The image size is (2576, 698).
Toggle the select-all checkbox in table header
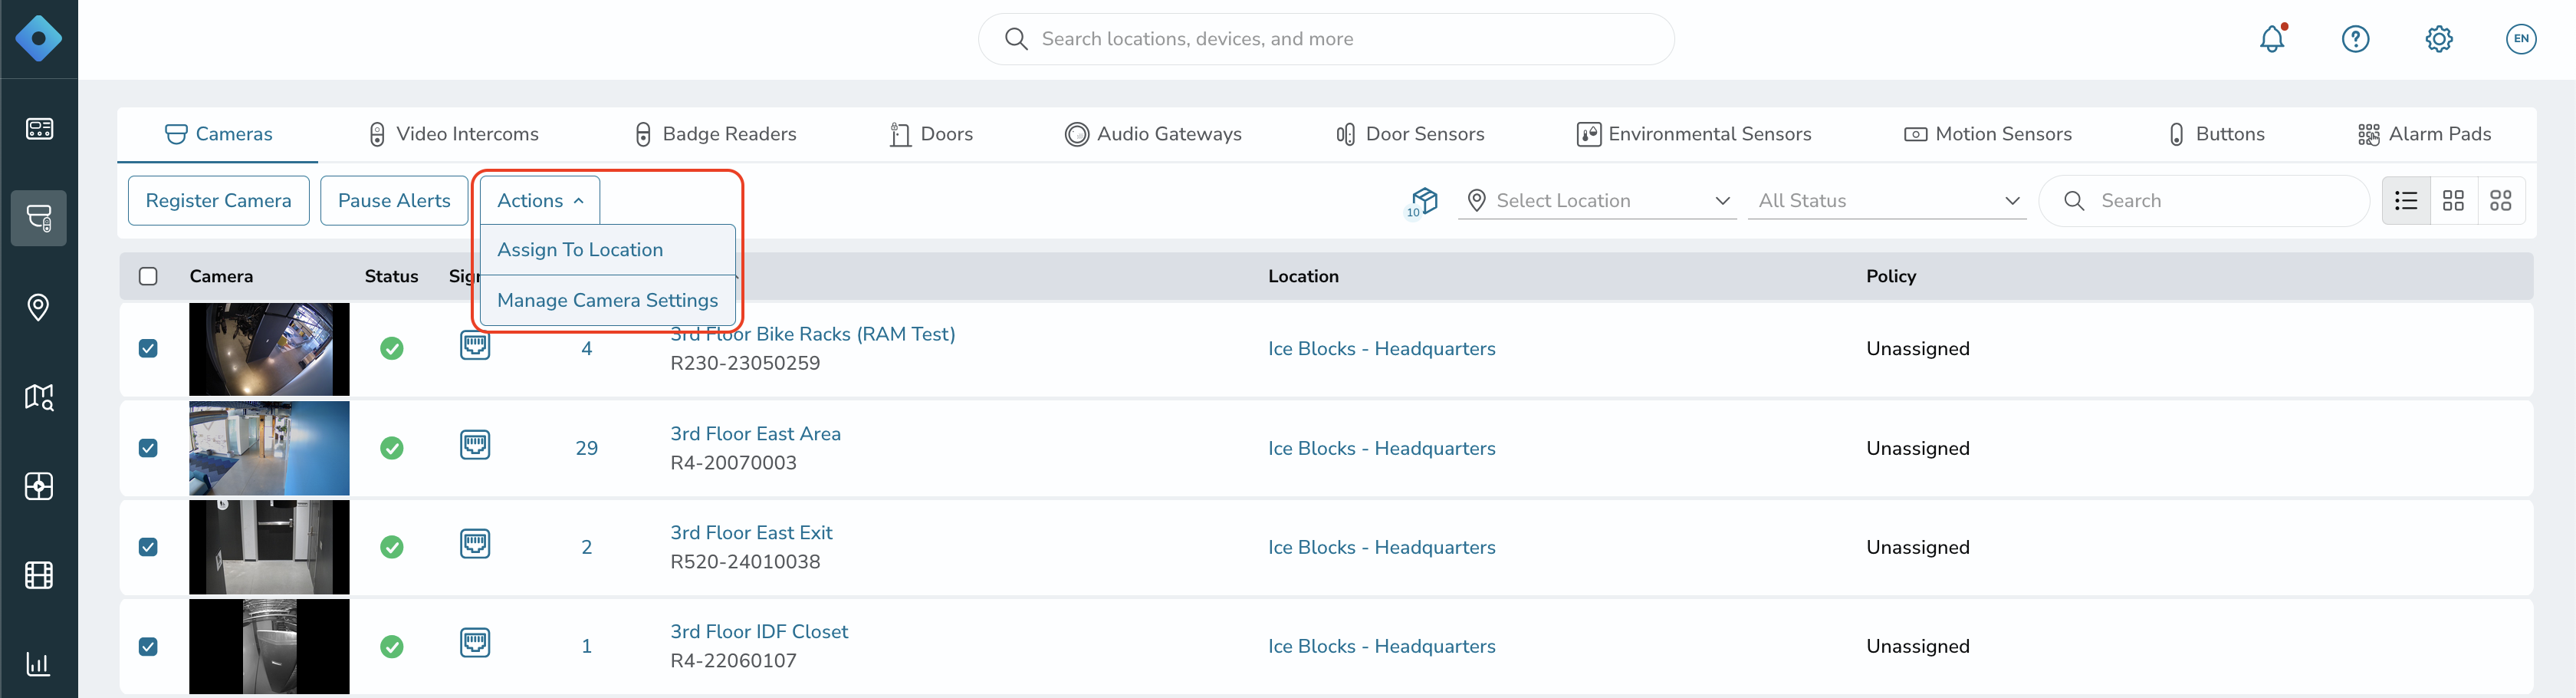tap(148, 276)
